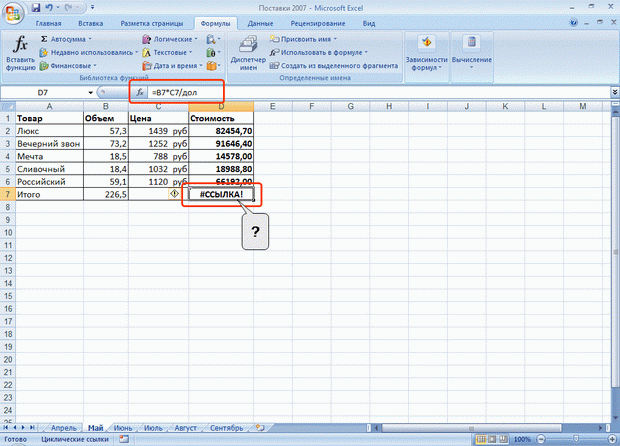Click zoom out minus button

tap(541, 439)
